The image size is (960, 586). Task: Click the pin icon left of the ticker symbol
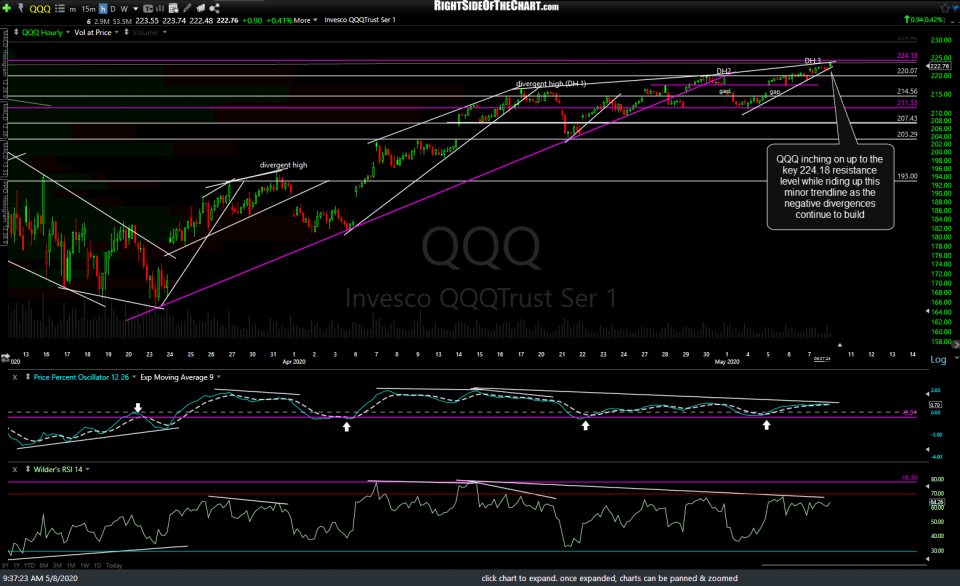point(22,8)
